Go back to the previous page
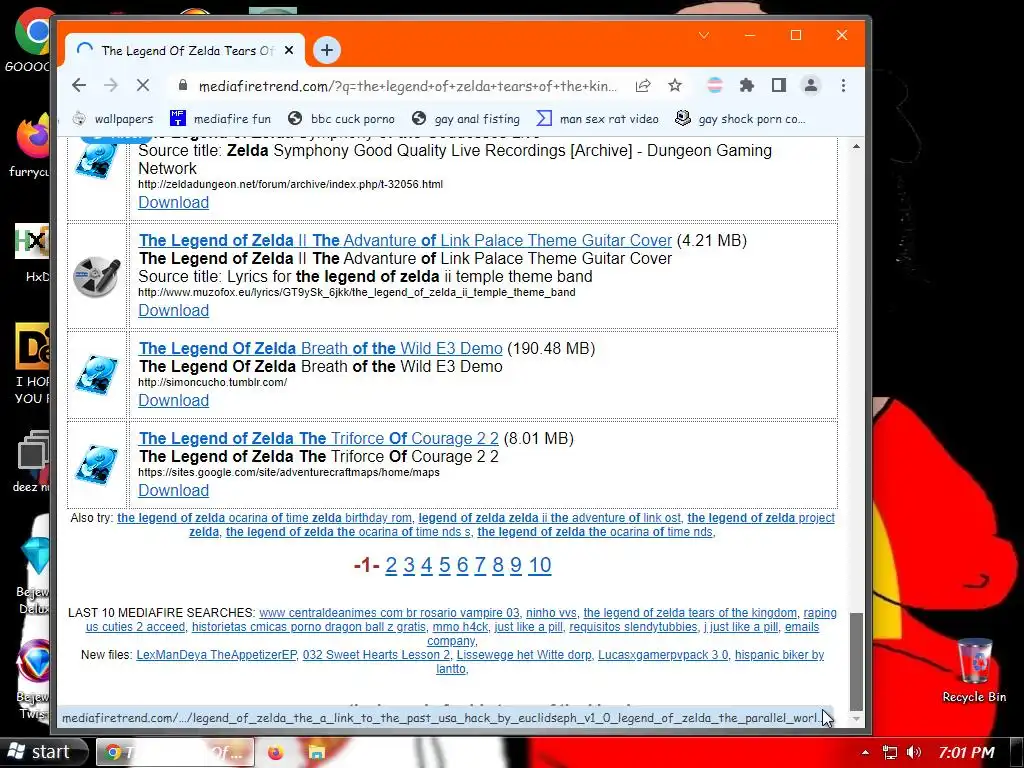This screenshot has height=768, width=1024. pos(79,86)
